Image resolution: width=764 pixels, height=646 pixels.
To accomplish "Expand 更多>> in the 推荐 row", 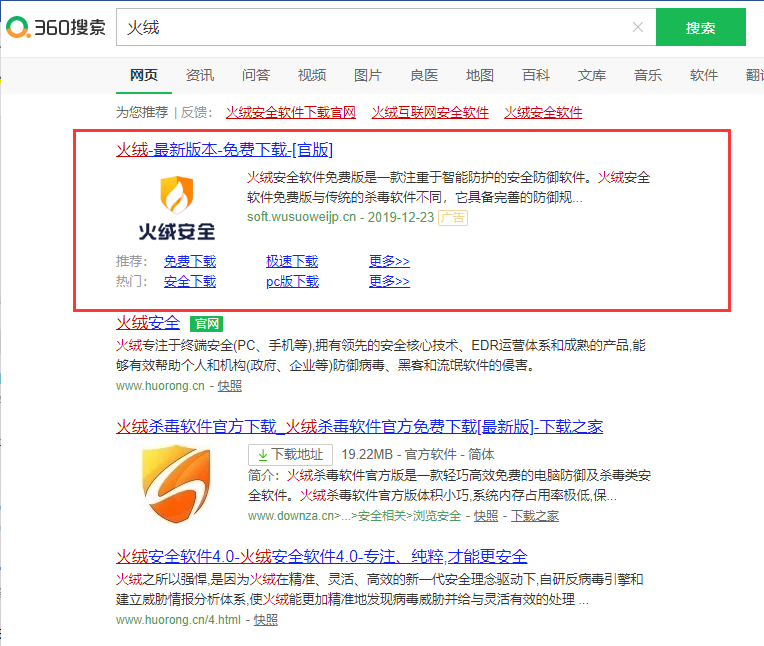I will tap(389, 262).
